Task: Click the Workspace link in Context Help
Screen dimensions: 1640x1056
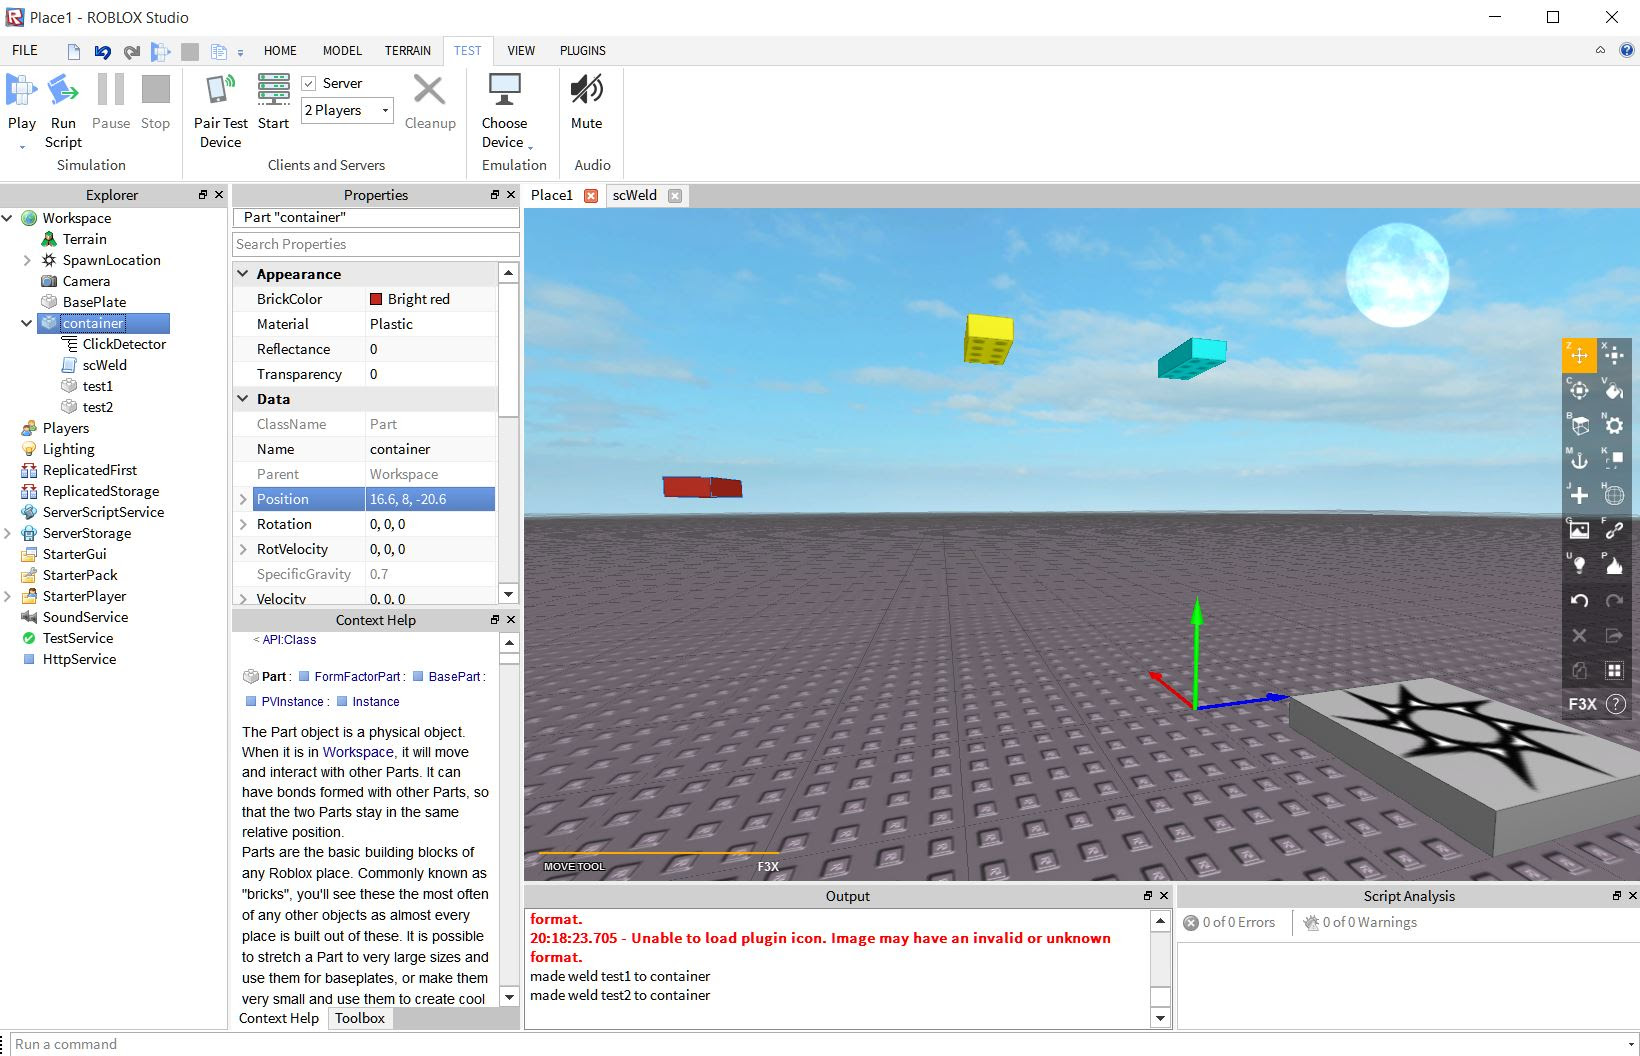Action: [x=358, y=752]
